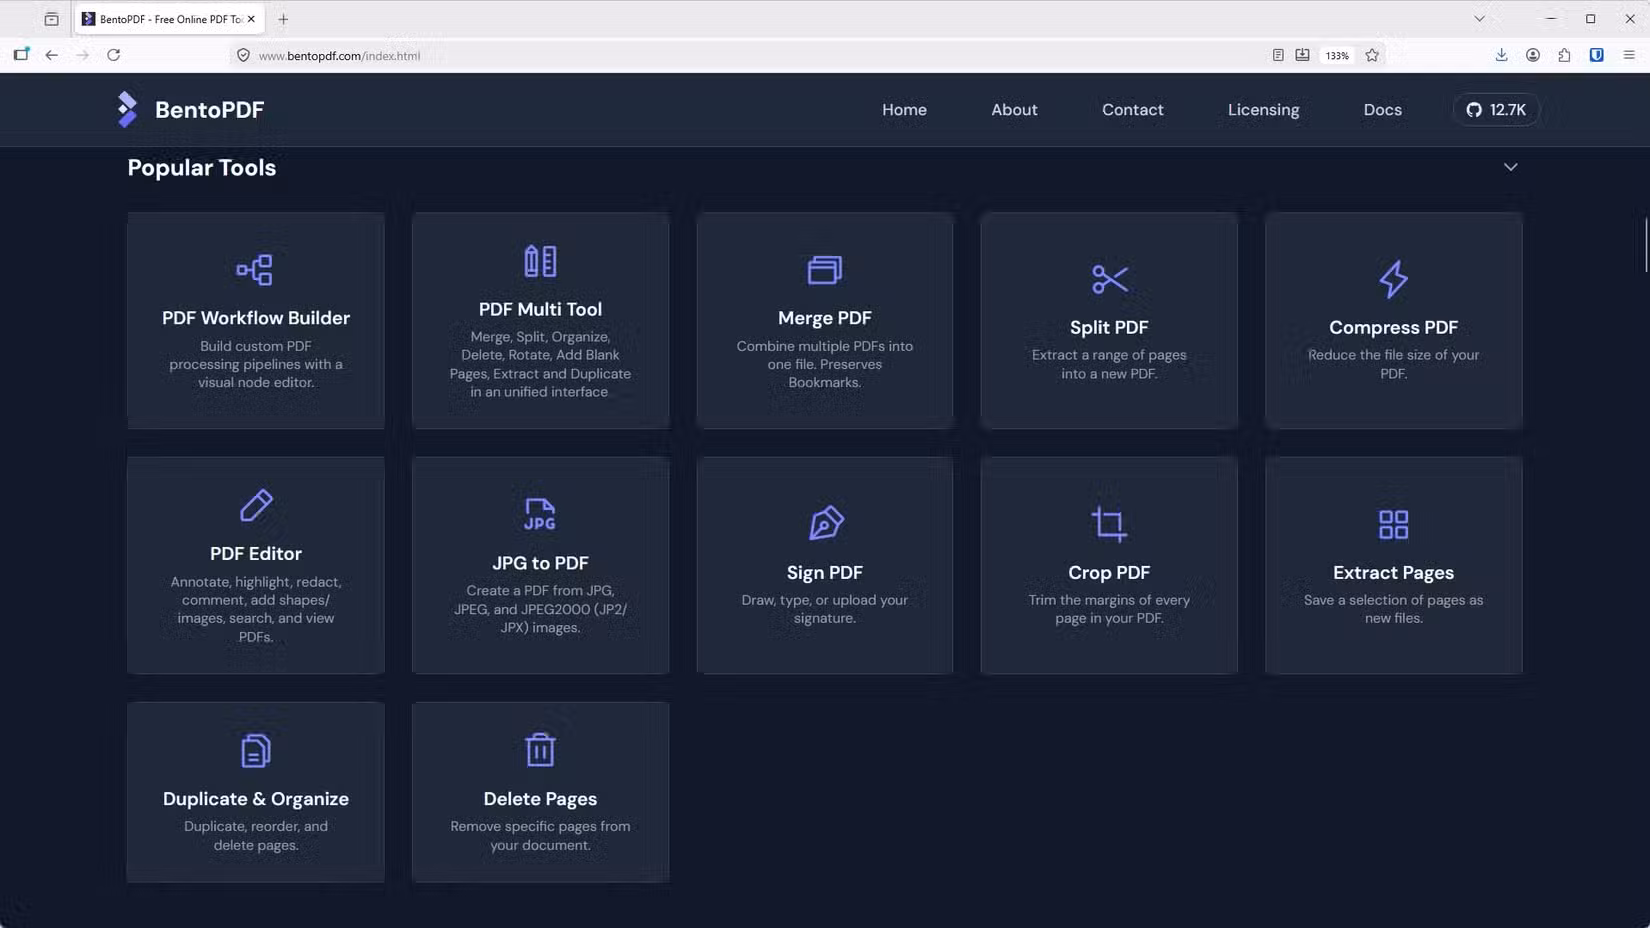Click the Delete Pages trash icon

pos(540,748)
